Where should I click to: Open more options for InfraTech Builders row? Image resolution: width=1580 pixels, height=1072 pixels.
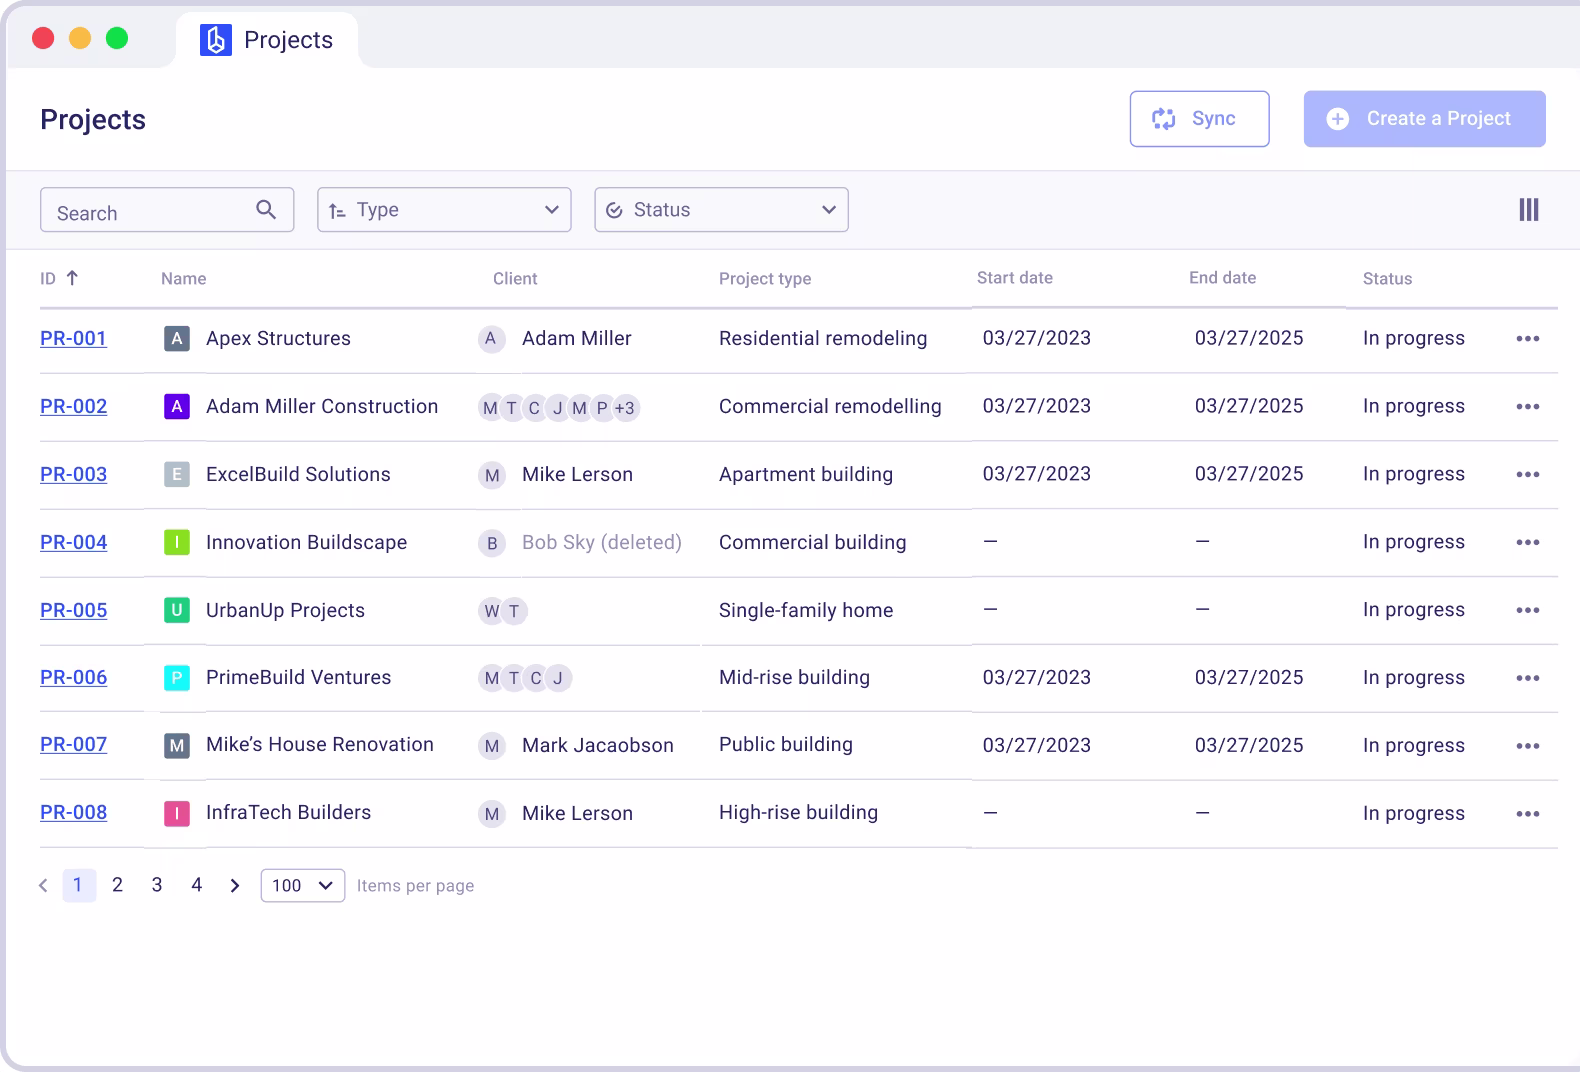[x=1527, y=814]
